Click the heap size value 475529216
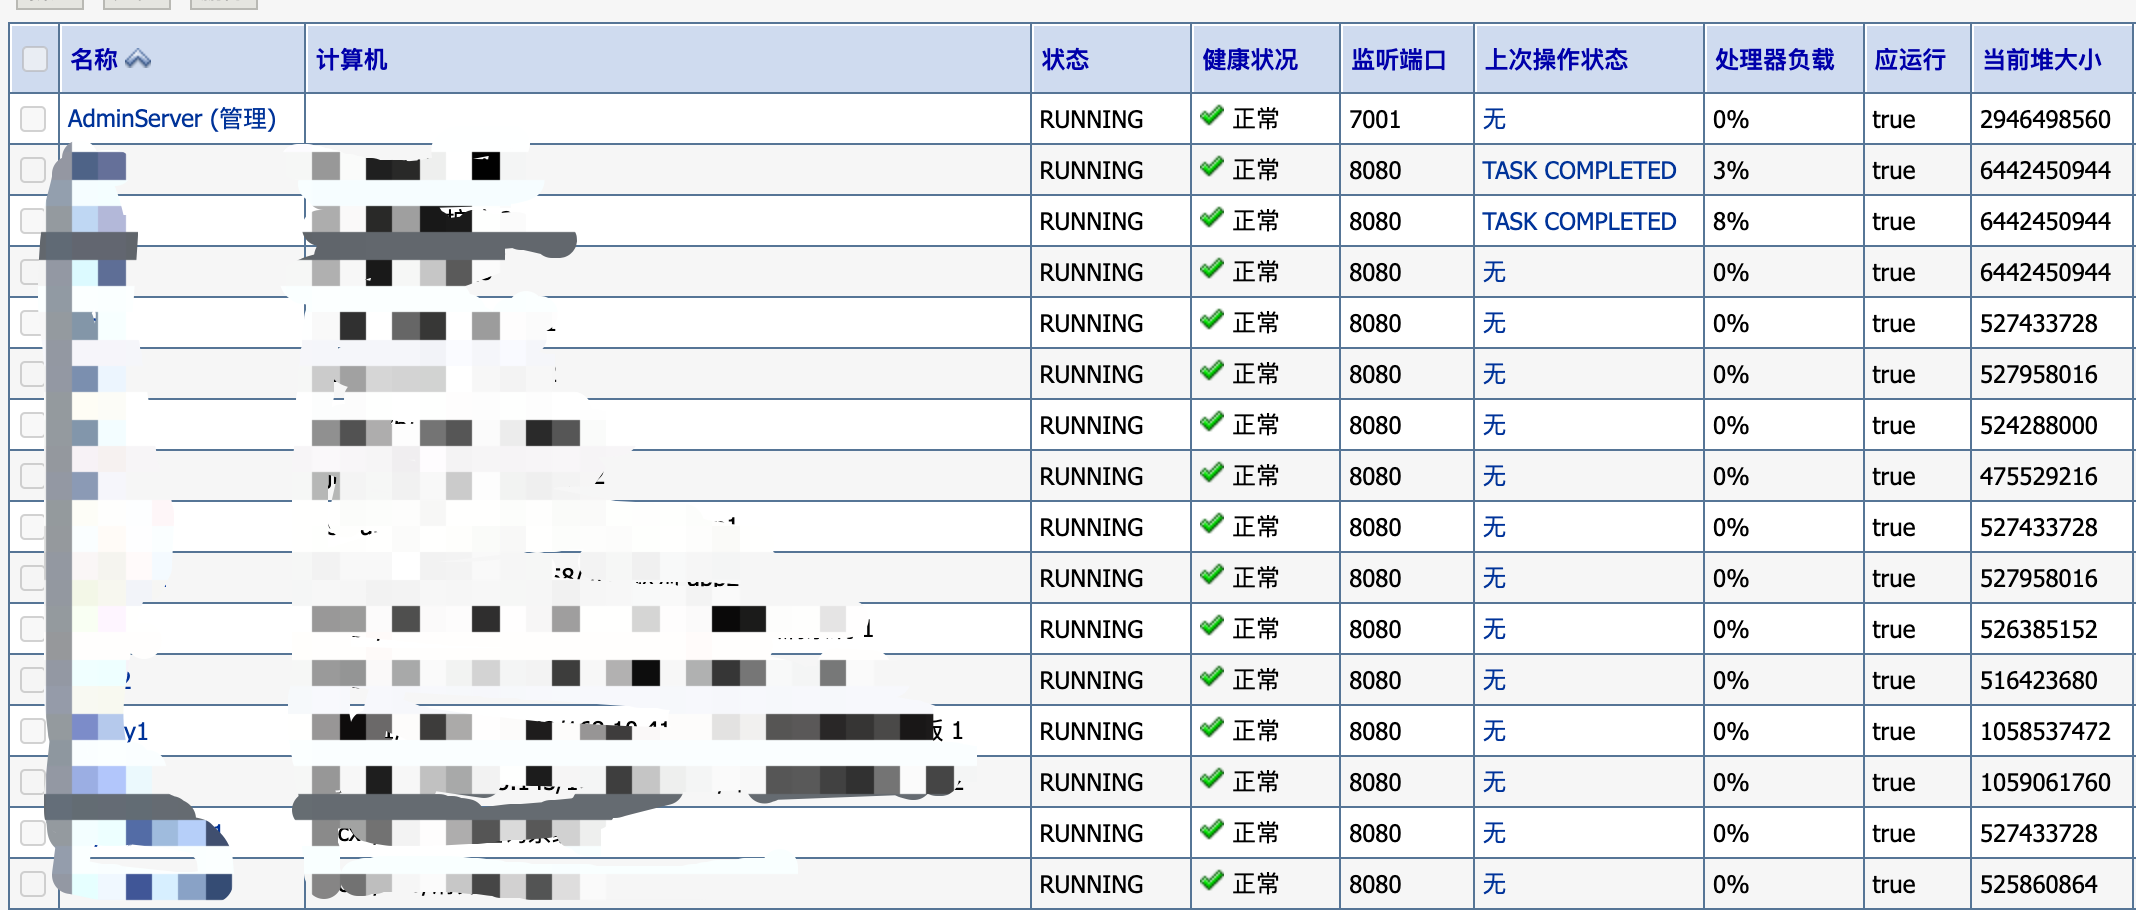 click(x=2039, y=477)
